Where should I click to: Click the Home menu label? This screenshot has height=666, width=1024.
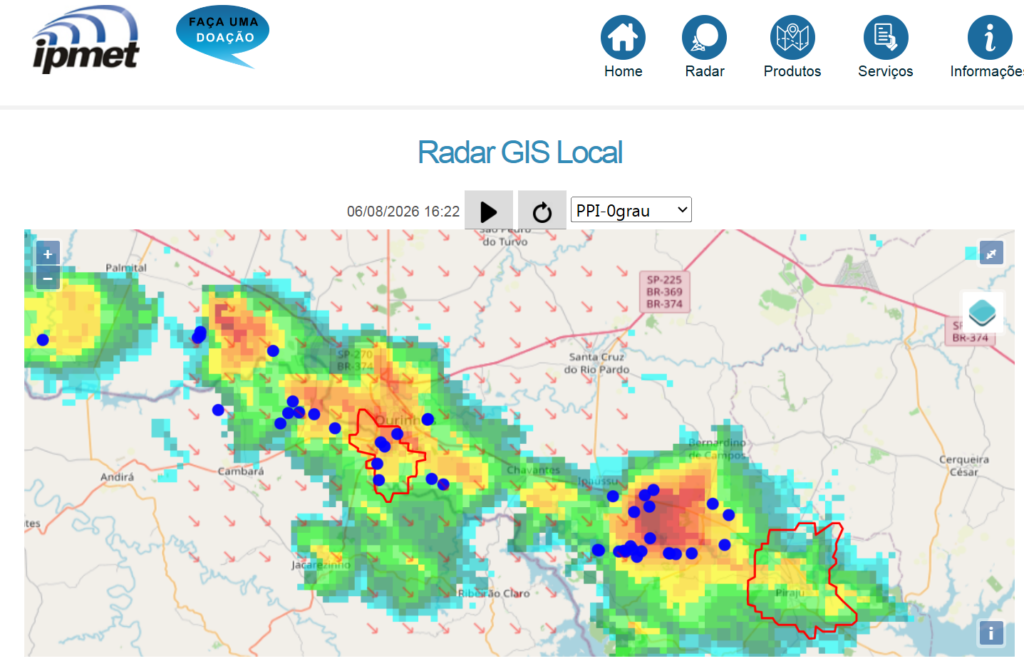[x=623, y=71]
